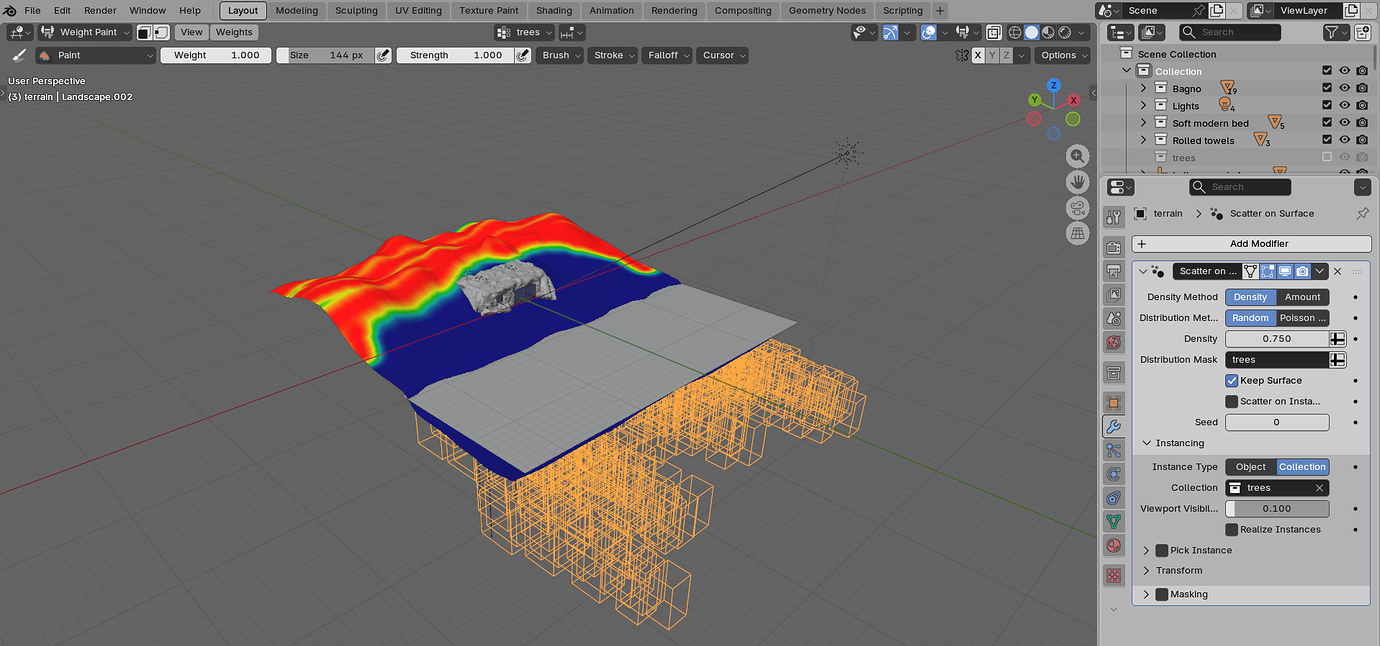
Task: Expand the Transform panel
Action: click(x=1147, y=571)
